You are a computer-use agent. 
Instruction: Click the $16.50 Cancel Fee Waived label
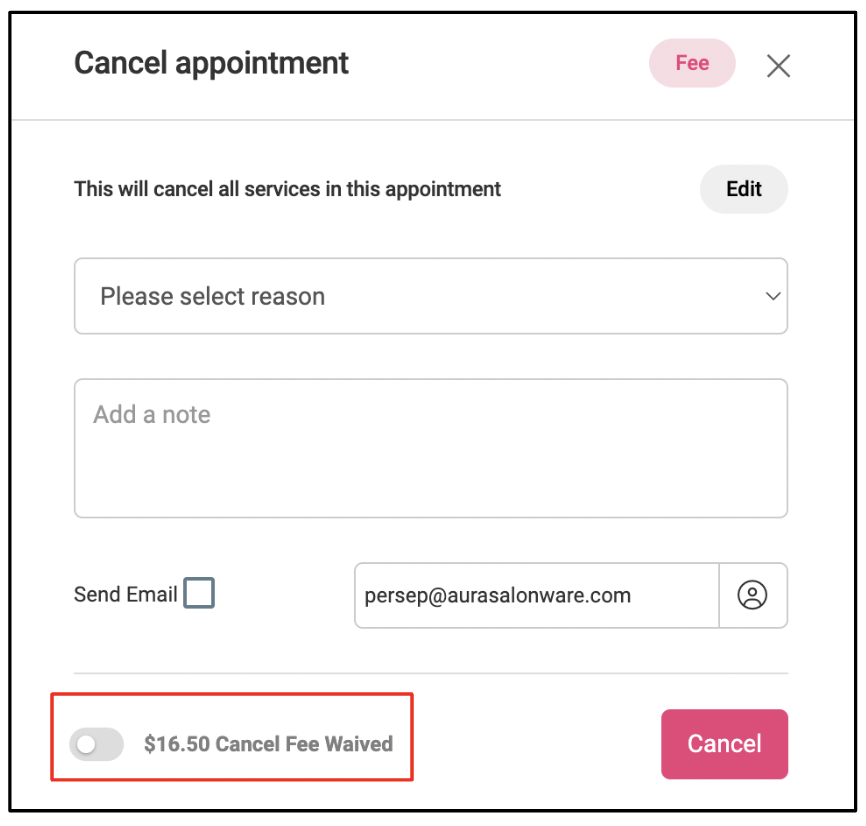[x=268, y=744]
